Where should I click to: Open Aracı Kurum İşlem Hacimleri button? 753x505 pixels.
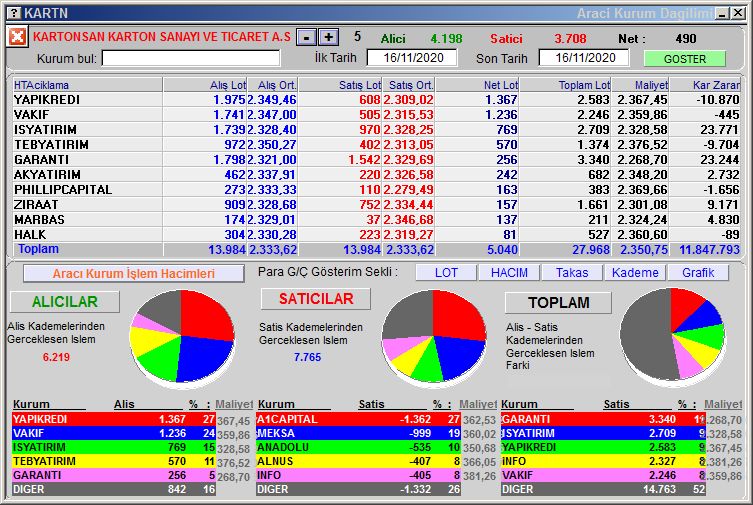point(134,274)
